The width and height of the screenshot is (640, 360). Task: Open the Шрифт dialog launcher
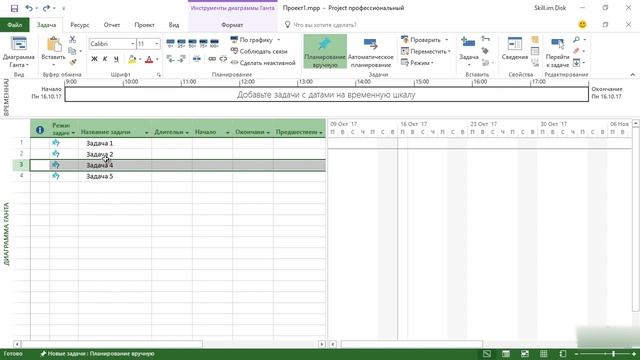(x=158, y=75)
